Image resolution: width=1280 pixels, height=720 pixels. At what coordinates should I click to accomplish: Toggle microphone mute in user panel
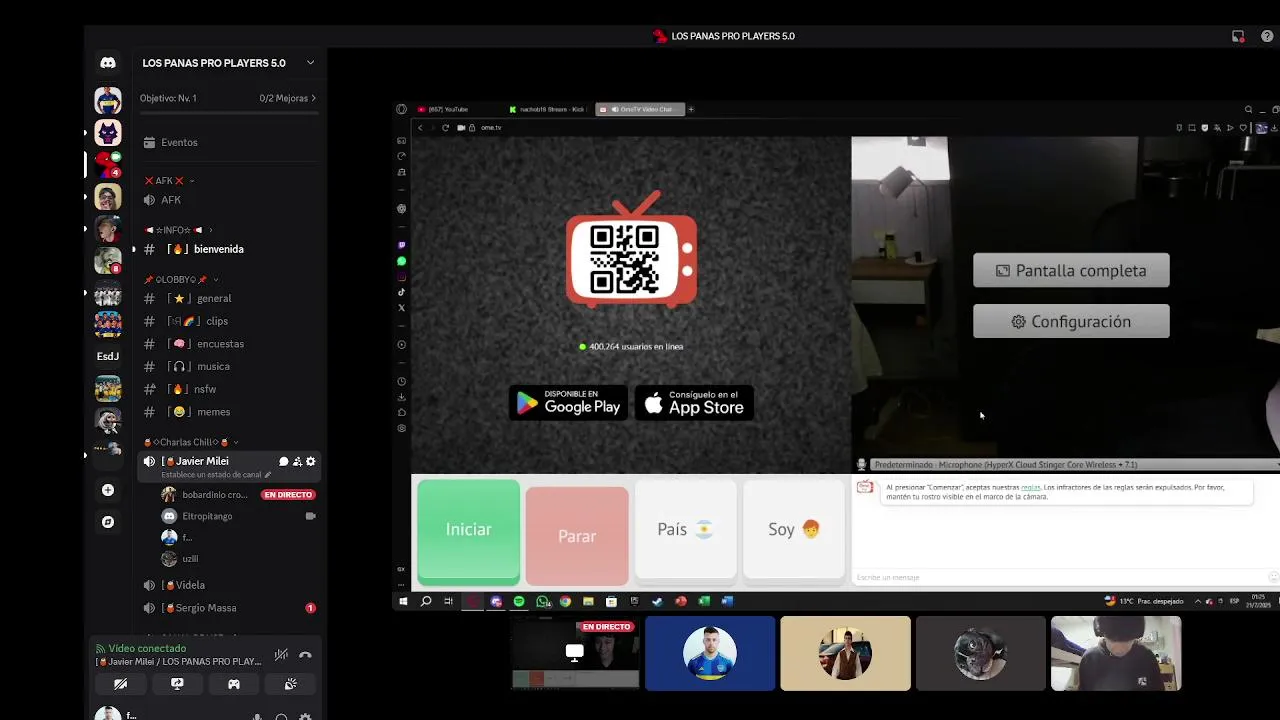[x=257, y=716]
